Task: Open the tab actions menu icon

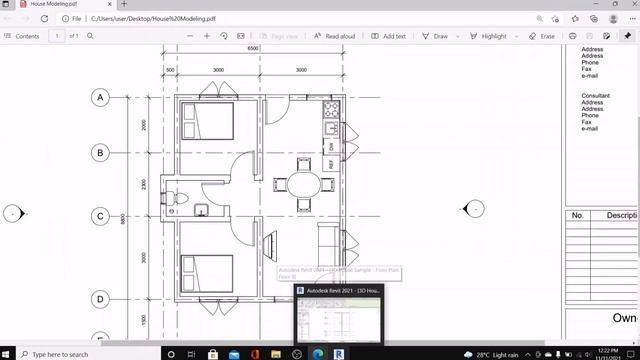Action: 6,4
